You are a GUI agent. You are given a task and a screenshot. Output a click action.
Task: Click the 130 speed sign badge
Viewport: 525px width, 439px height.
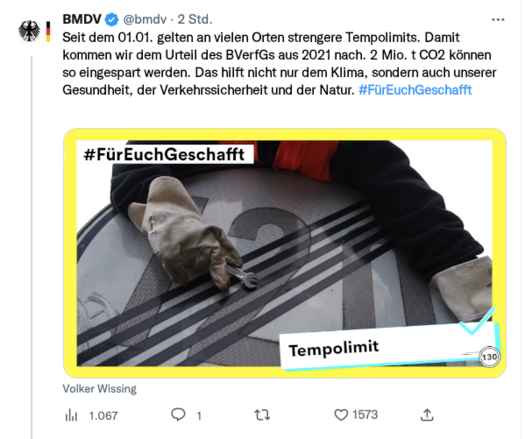click(x=489, y=357)
